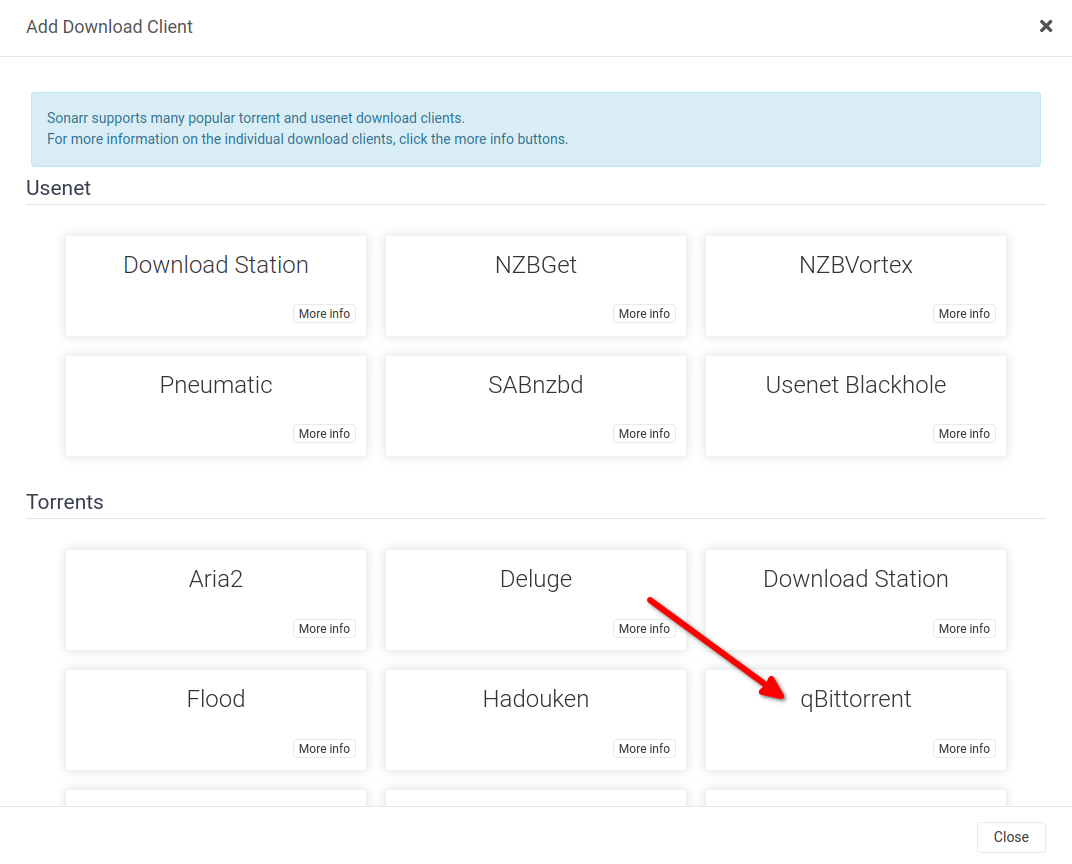Viewport: 1072px width, 864px height.
Task: Open More info for SABnzbd
Action: click(x=644, y=433)
